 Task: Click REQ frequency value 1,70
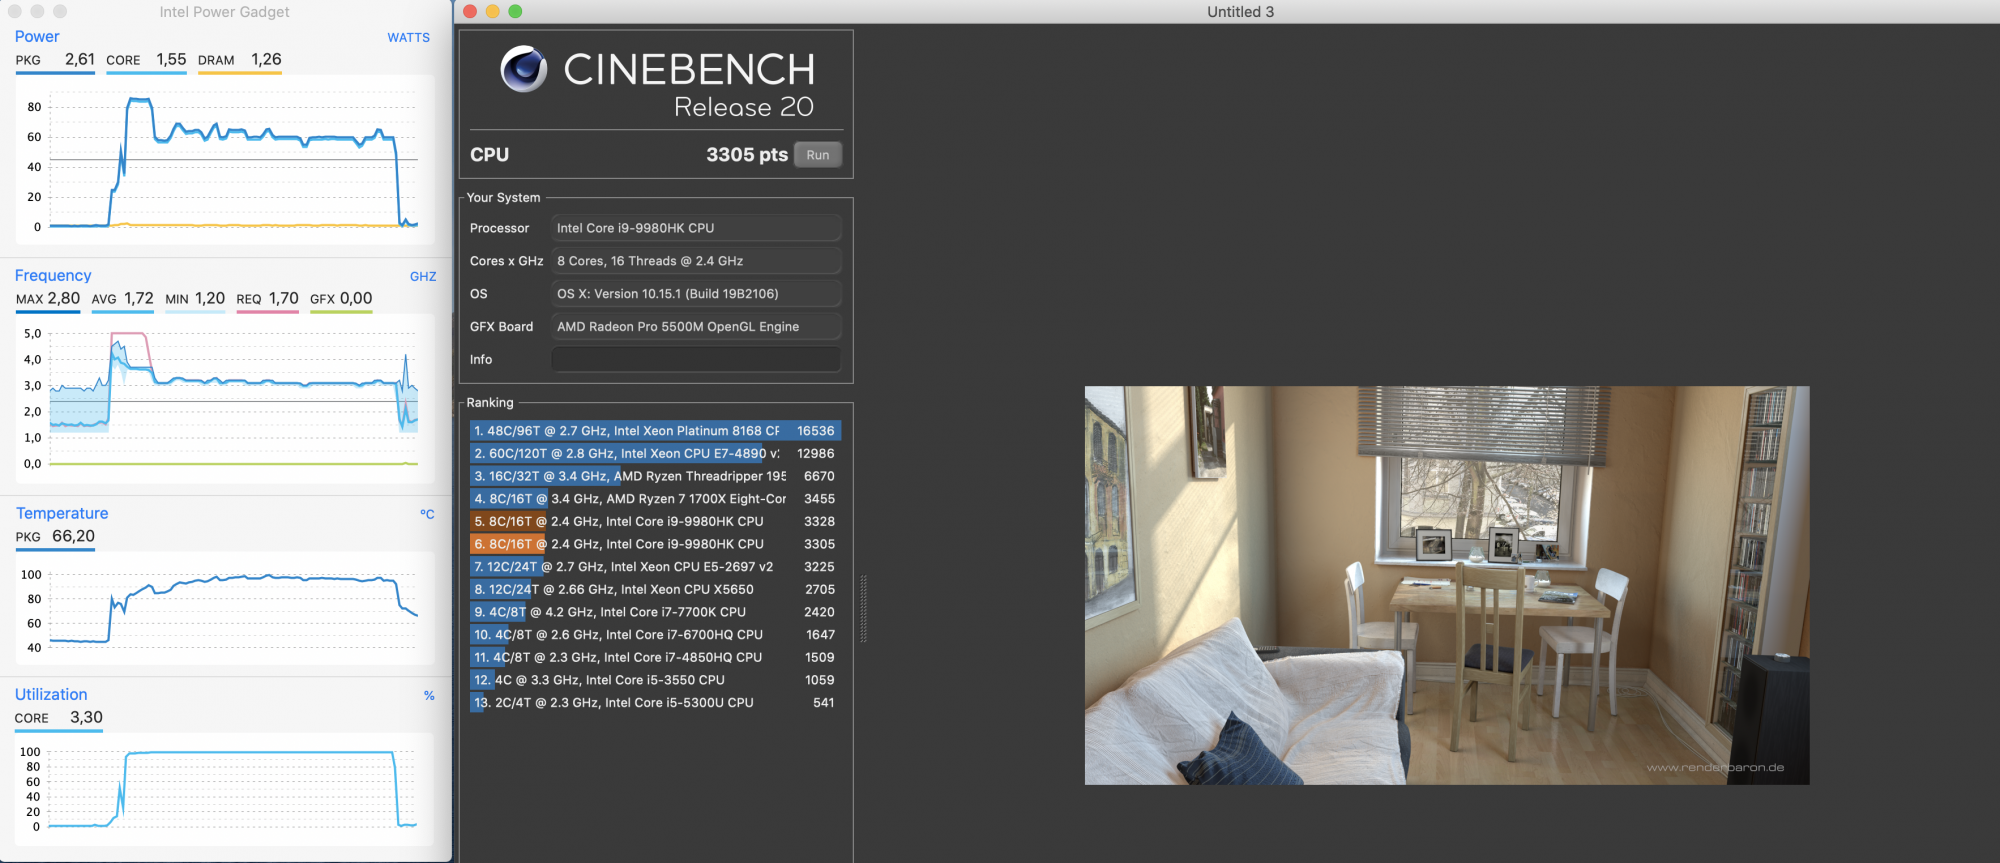pyautogui.click(x=284, y=299)
